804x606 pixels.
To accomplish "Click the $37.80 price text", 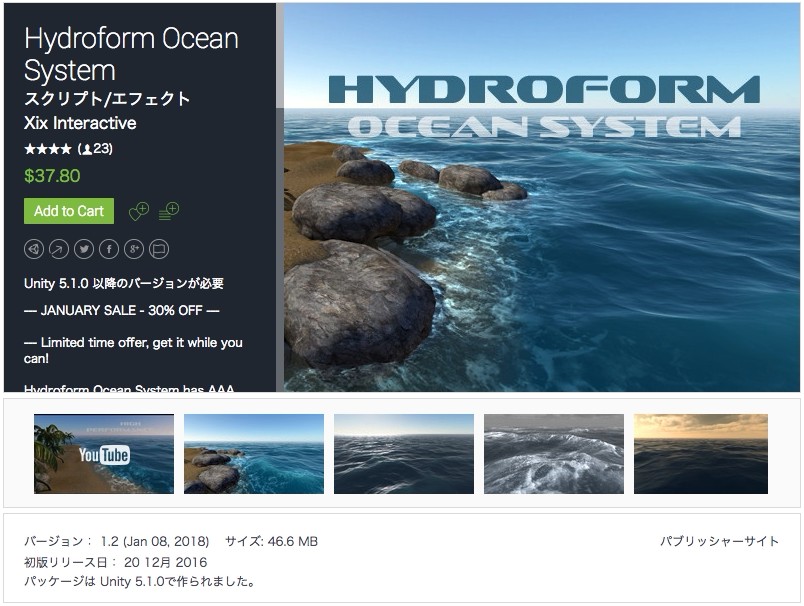I will pos(52,176).
